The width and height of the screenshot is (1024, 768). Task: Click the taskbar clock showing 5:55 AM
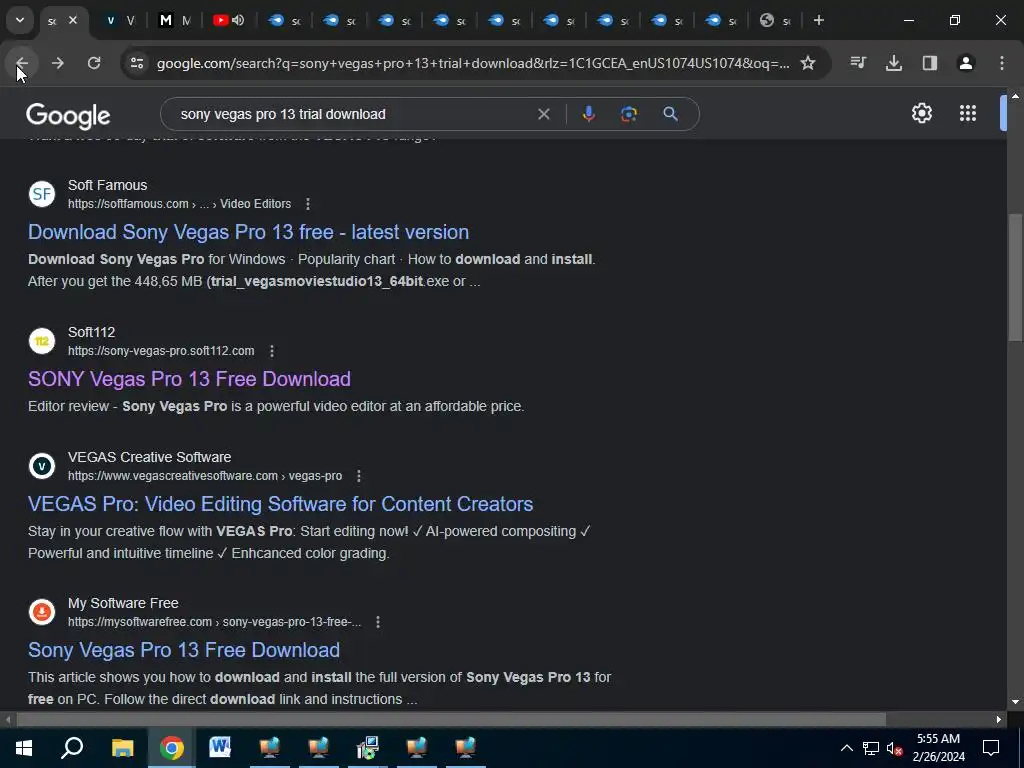(938, 748)
